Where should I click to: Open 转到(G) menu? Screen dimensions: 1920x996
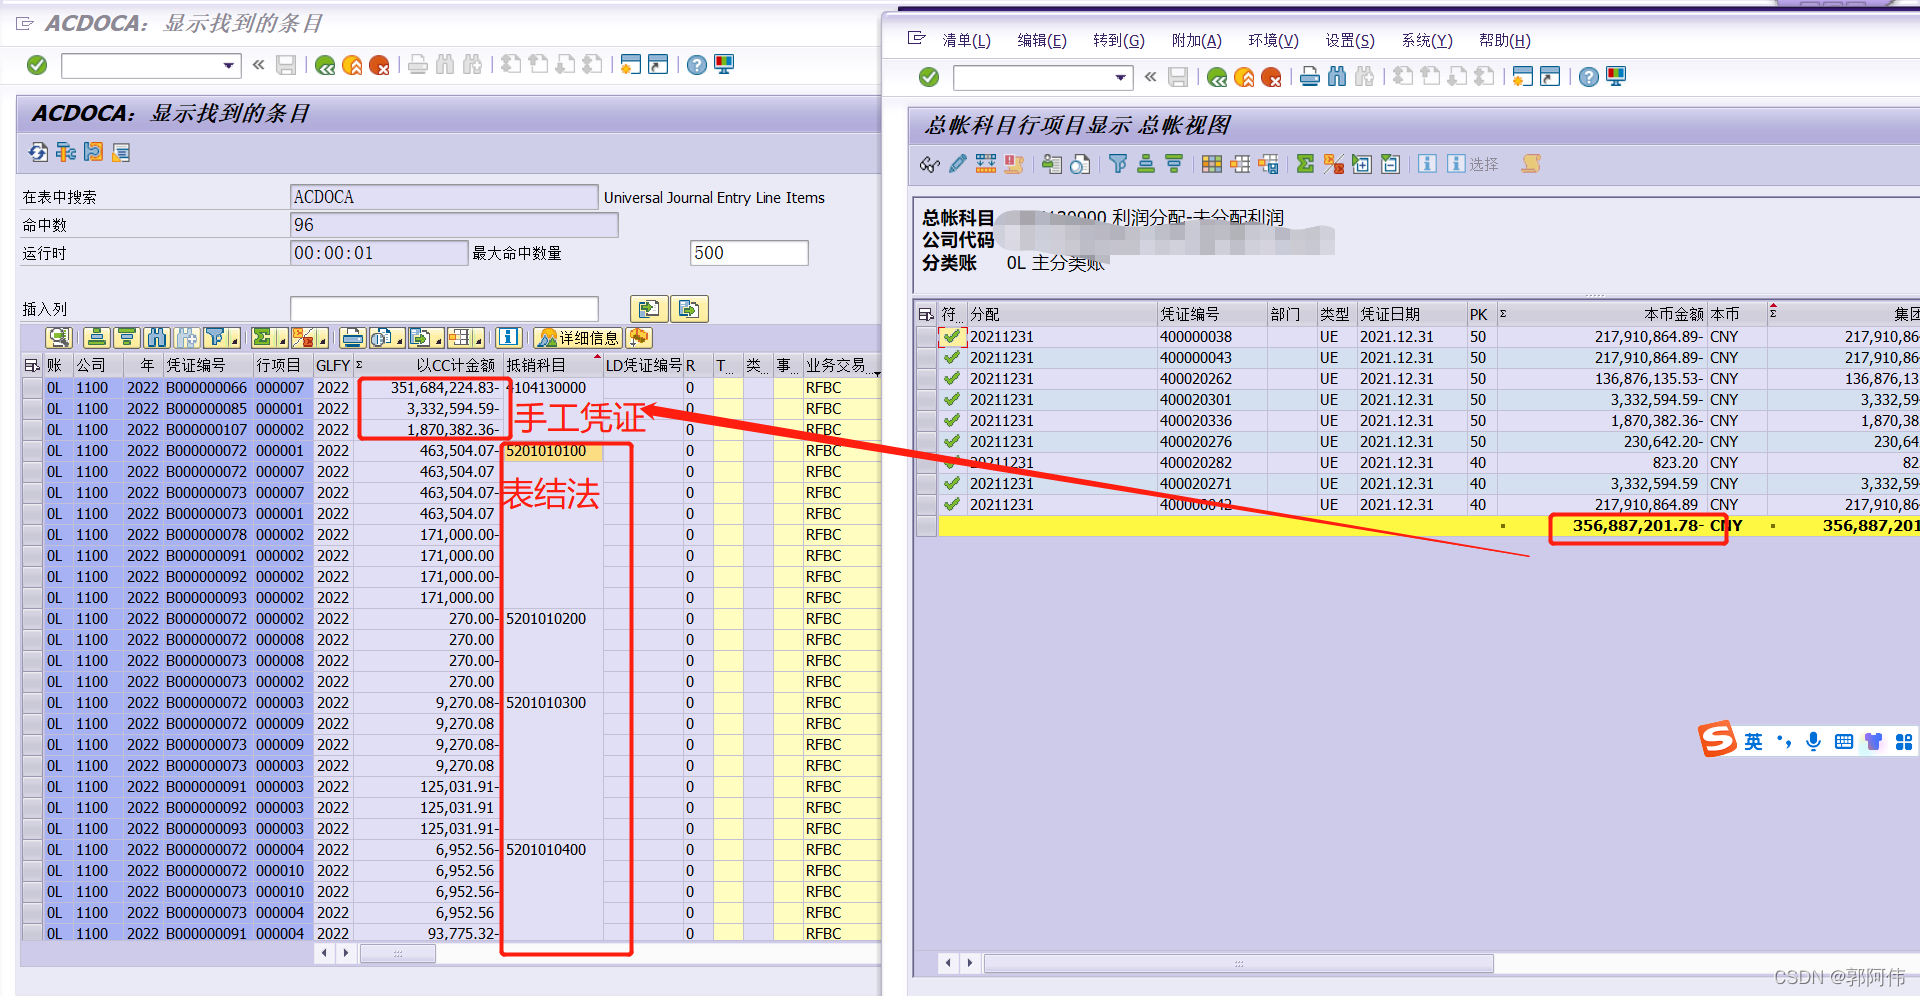(1119, 41)
